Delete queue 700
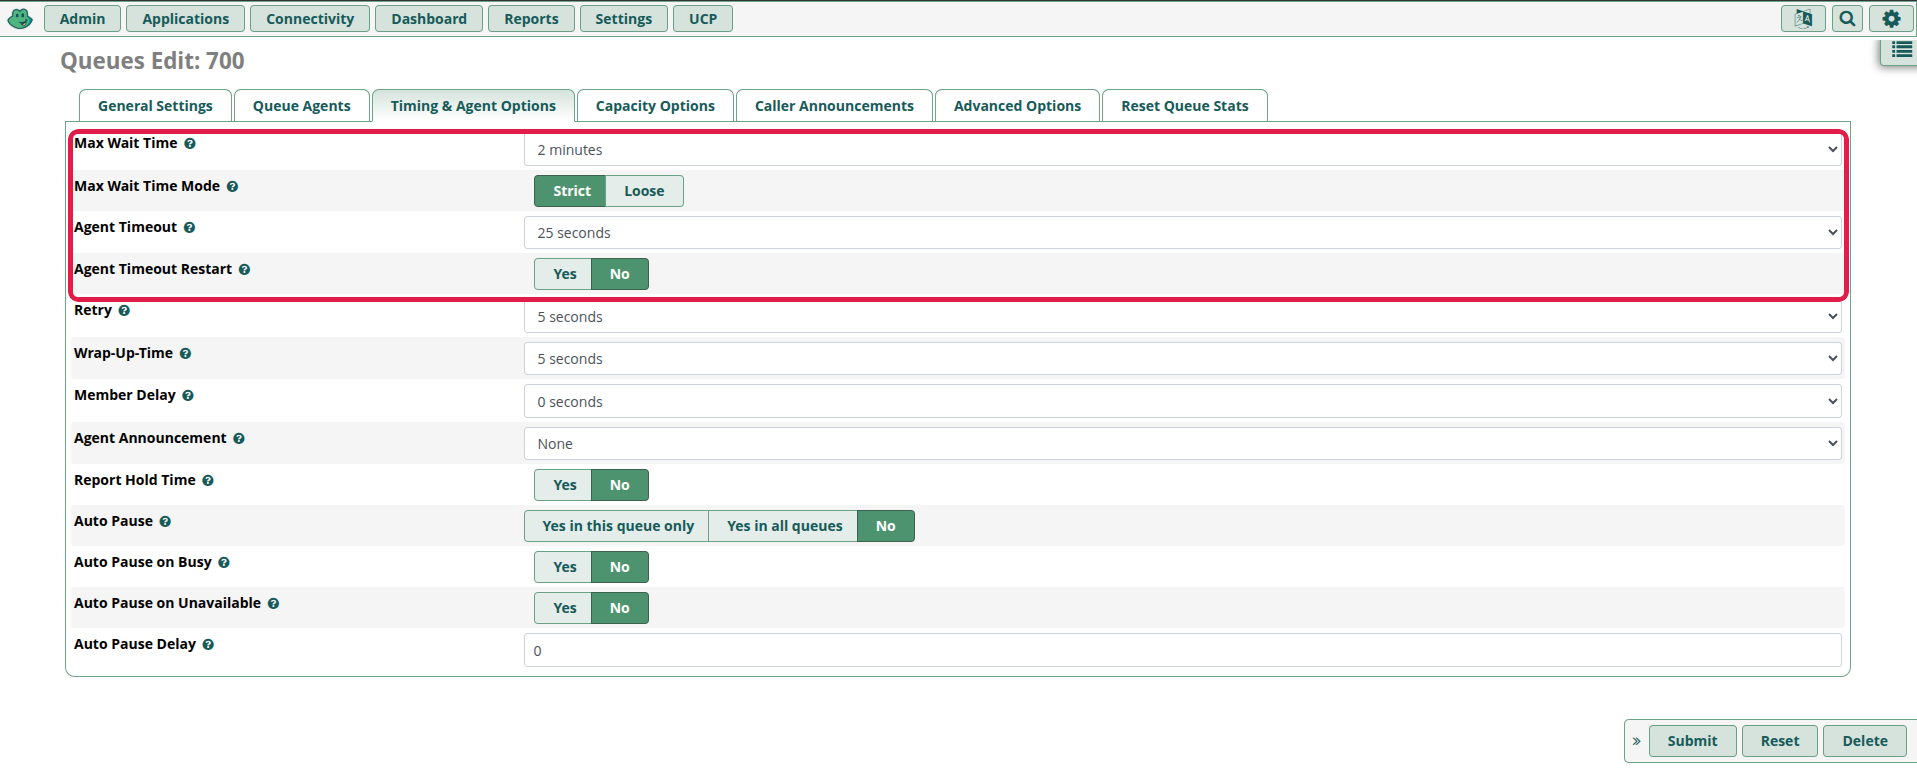This screenshot has height=770, width=1917. point(1865,741)
